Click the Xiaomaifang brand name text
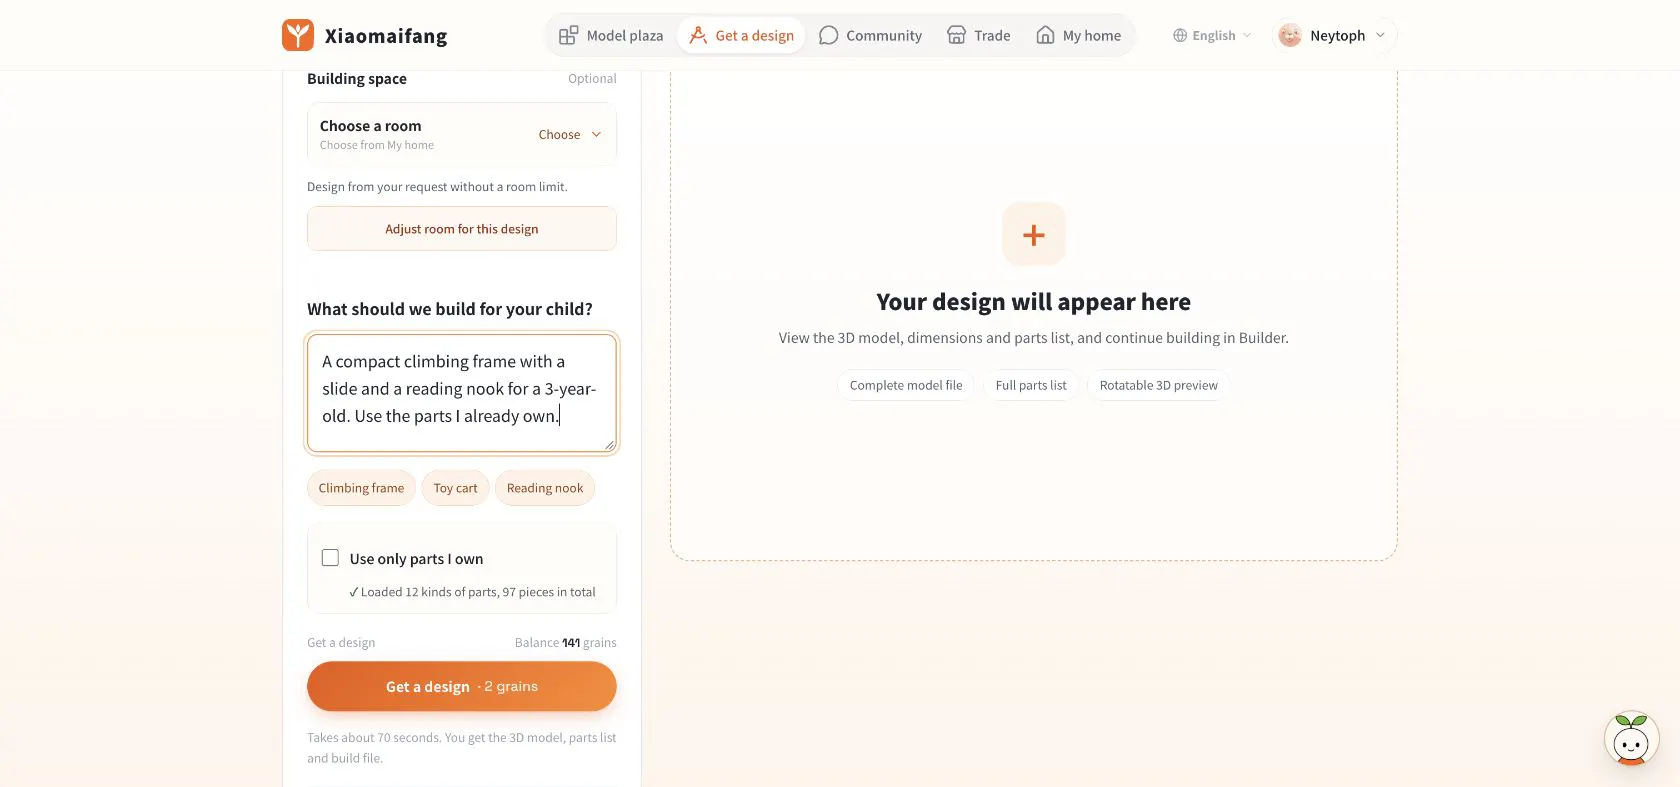1680x787 pixels. (386, 36)
